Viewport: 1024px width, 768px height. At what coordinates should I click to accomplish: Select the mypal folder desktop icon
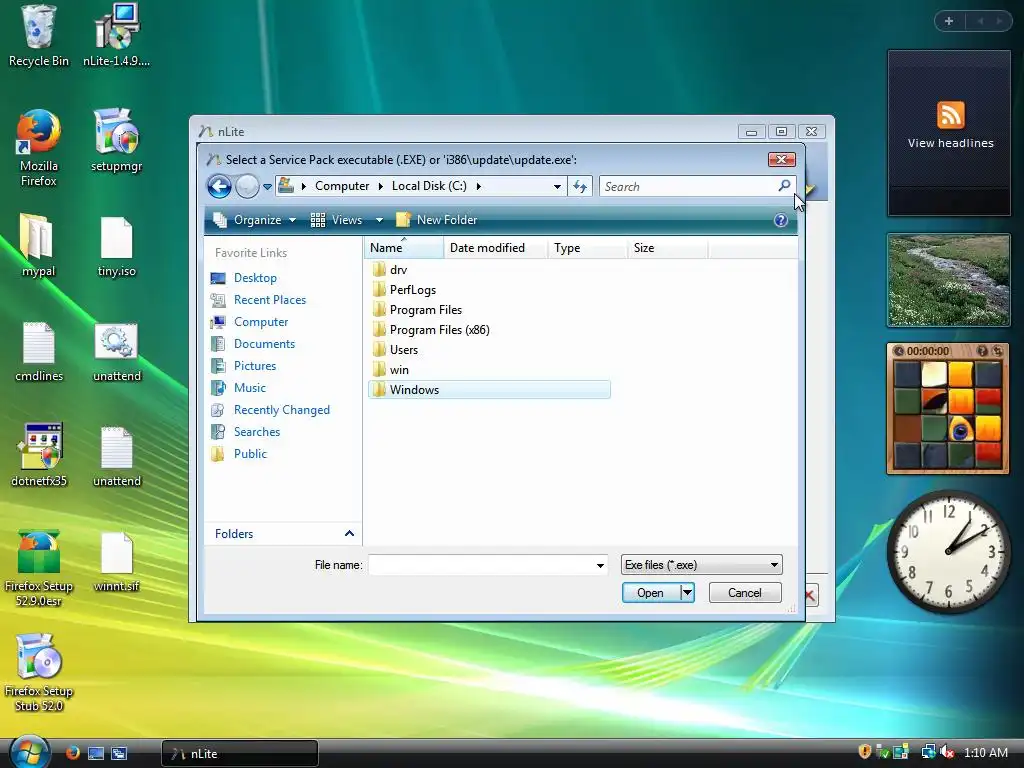click(x=39, y=246)
